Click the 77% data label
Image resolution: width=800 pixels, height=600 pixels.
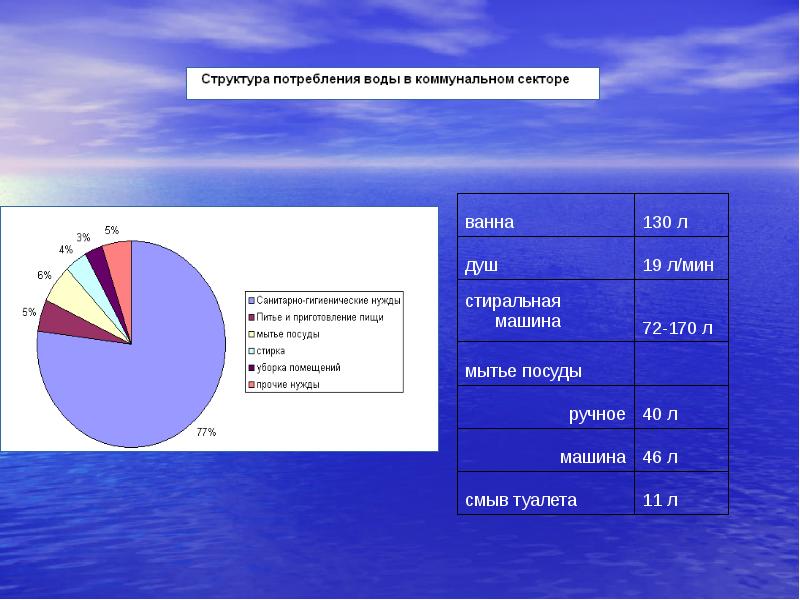click(205, 432)
